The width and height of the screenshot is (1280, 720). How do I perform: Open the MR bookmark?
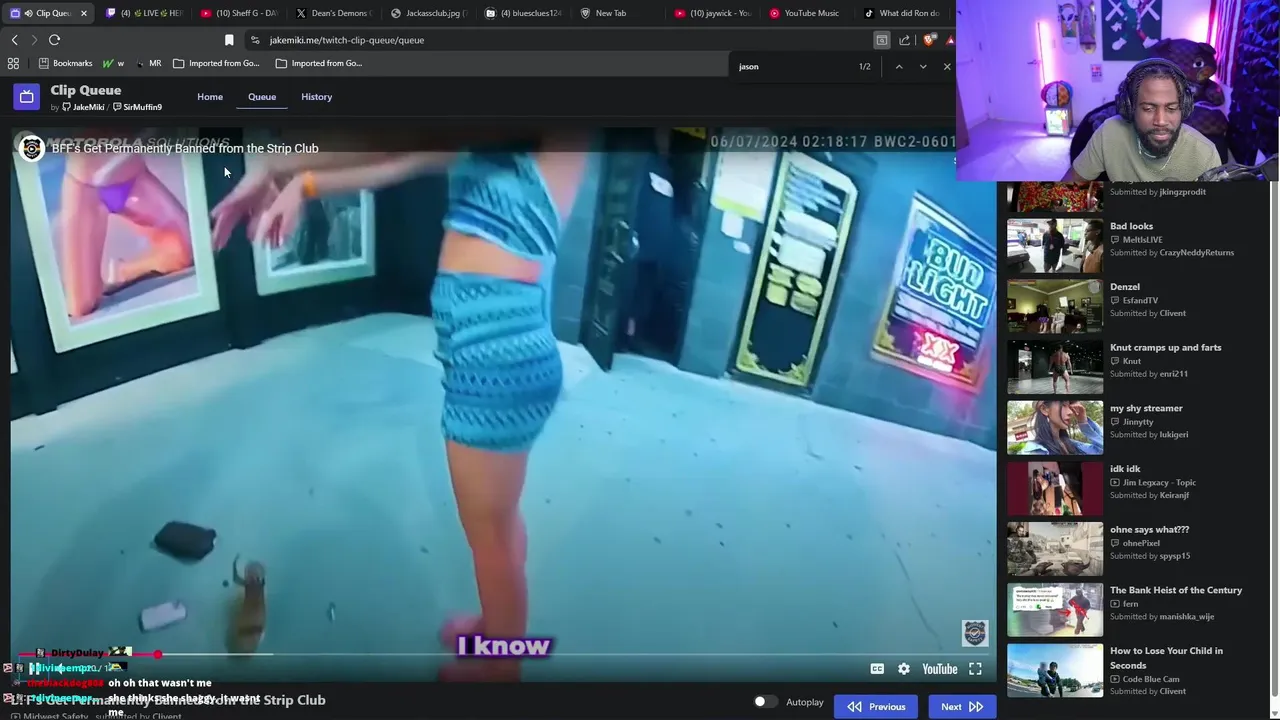149,63
